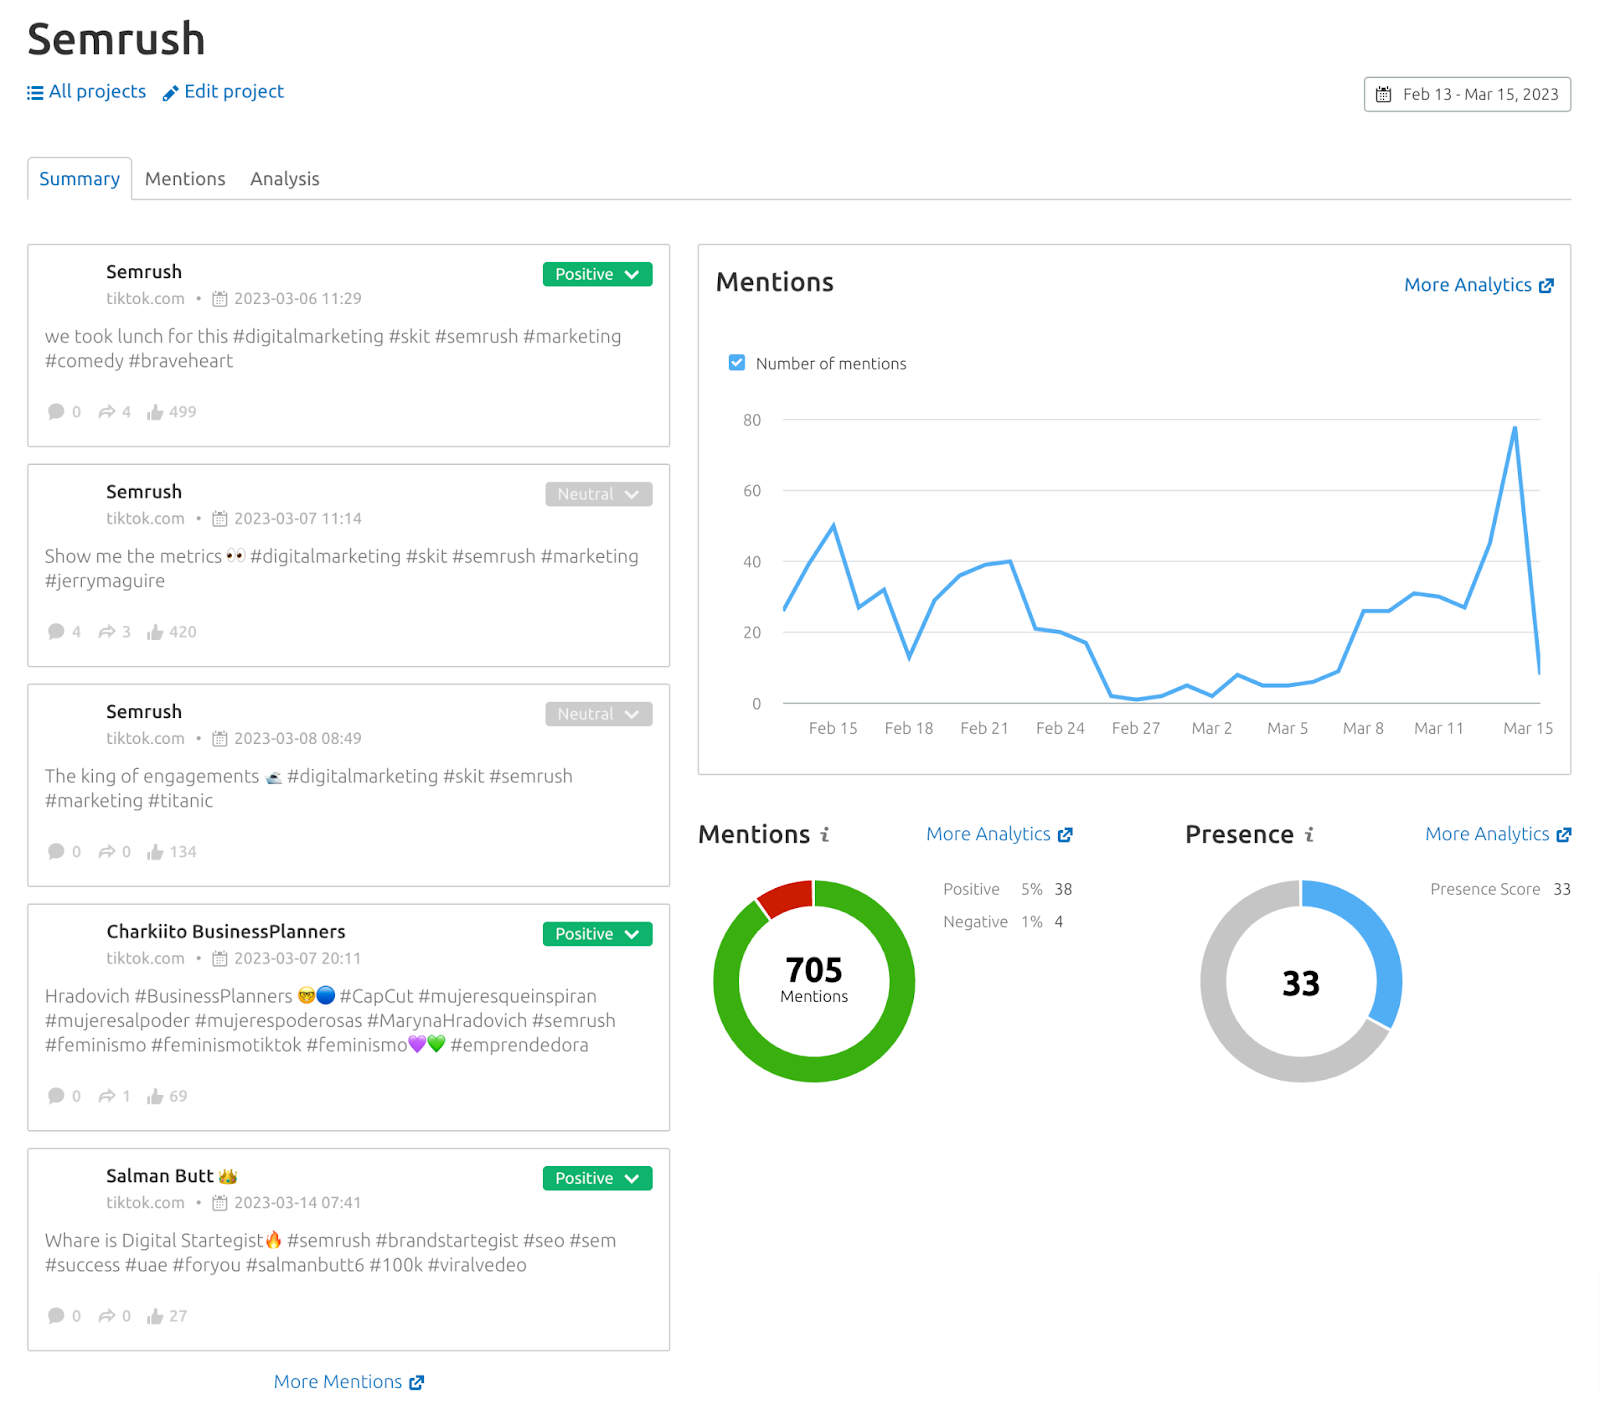Screen dimensions: 1600x1420
Task: Click the Edit project link
Action: click(223, 92)
